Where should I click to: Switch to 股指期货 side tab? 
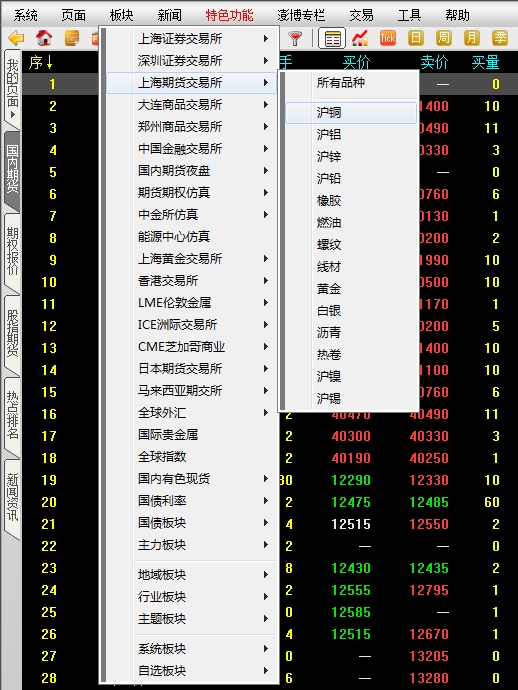pyautogui.click(x=12, y=334)
